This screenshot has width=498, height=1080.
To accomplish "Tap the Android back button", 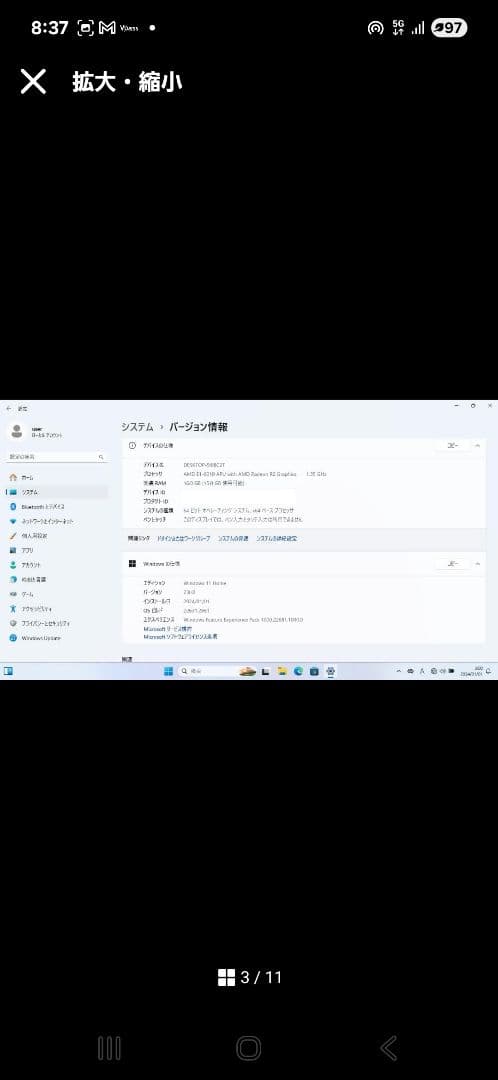I will [x=388, y=1048].
